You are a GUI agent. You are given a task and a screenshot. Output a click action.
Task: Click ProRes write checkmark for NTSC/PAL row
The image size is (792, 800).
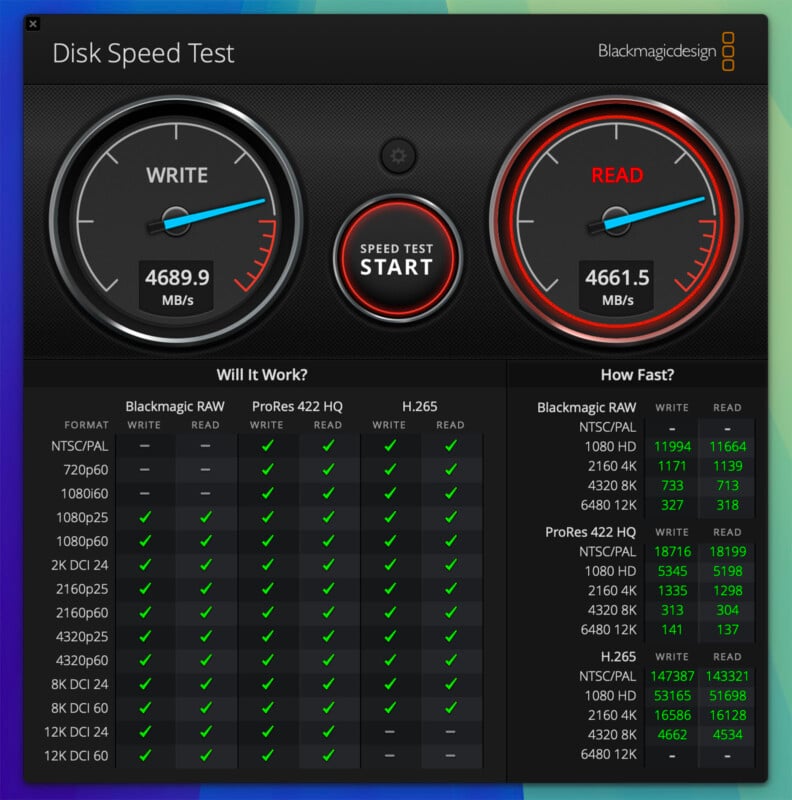[267, 446]
